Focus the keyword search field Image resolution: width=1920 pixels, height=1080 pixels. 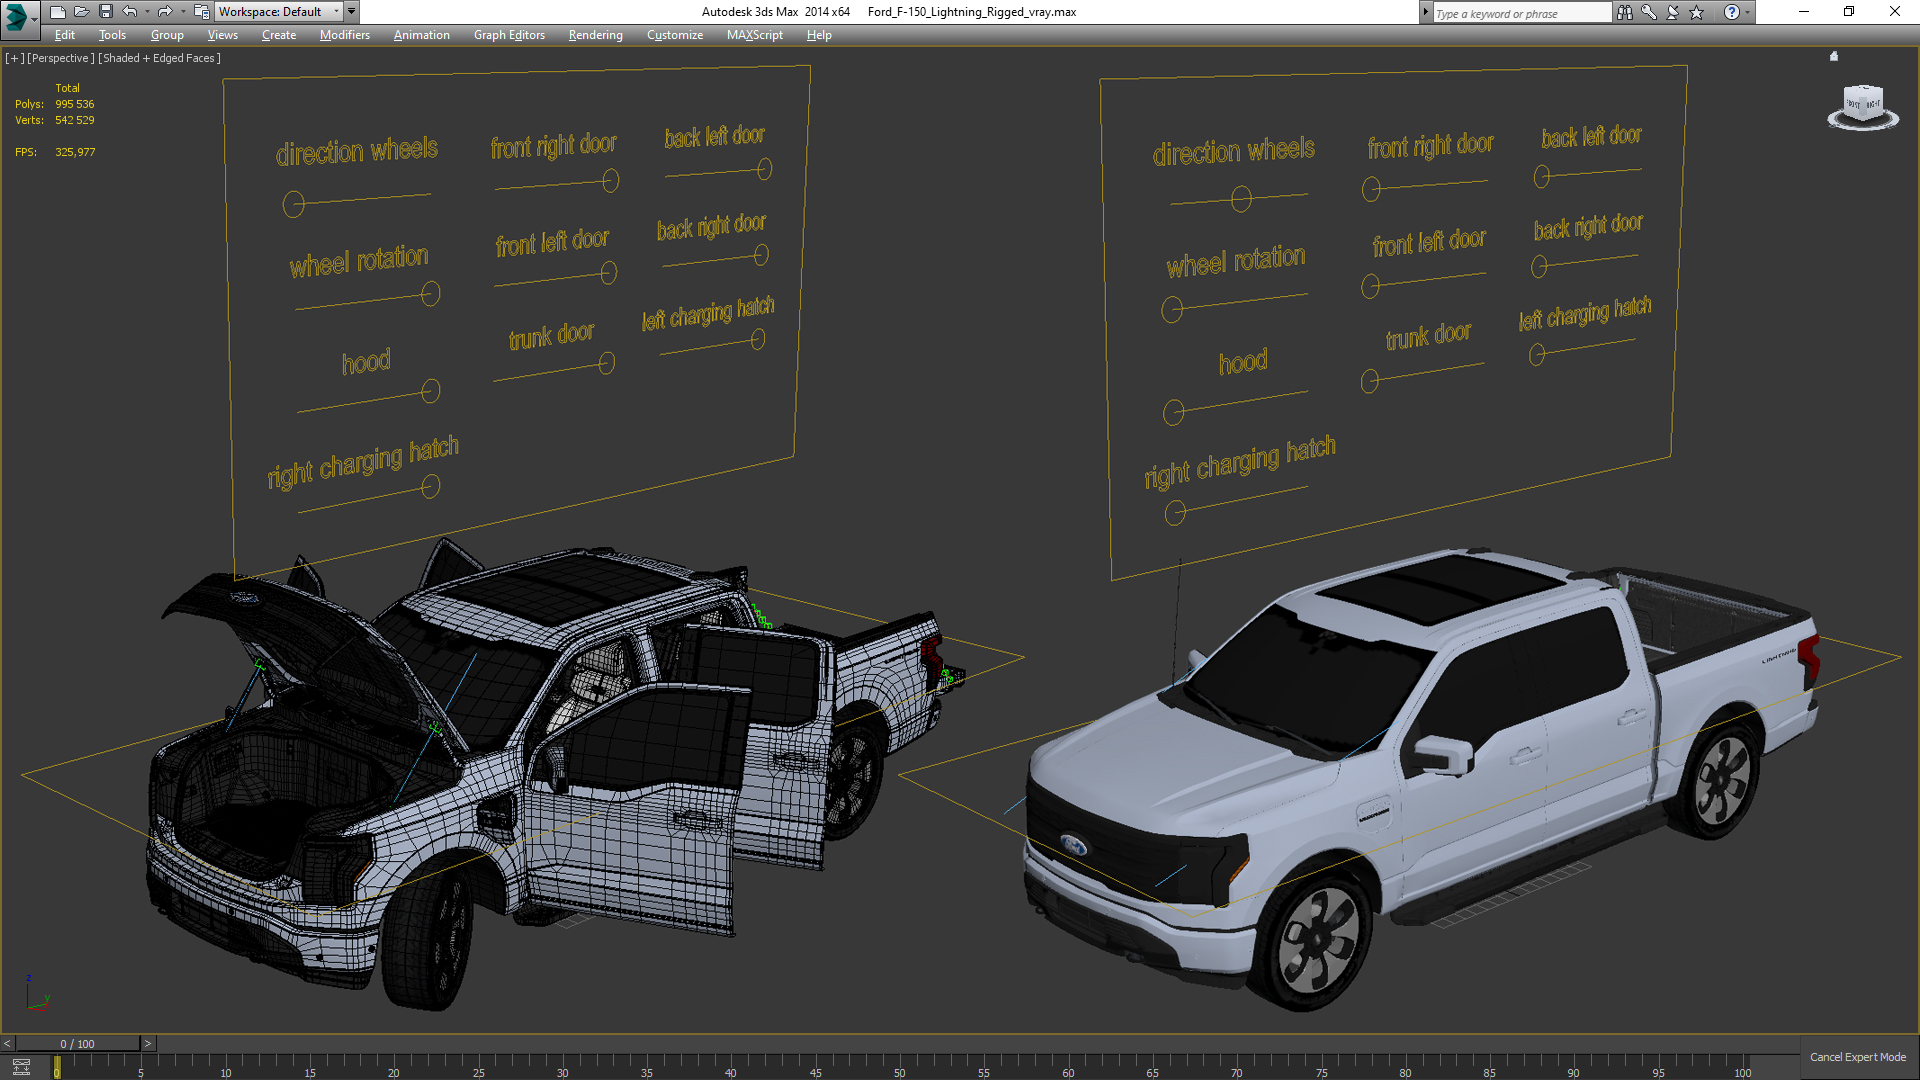click(1521, 13)
